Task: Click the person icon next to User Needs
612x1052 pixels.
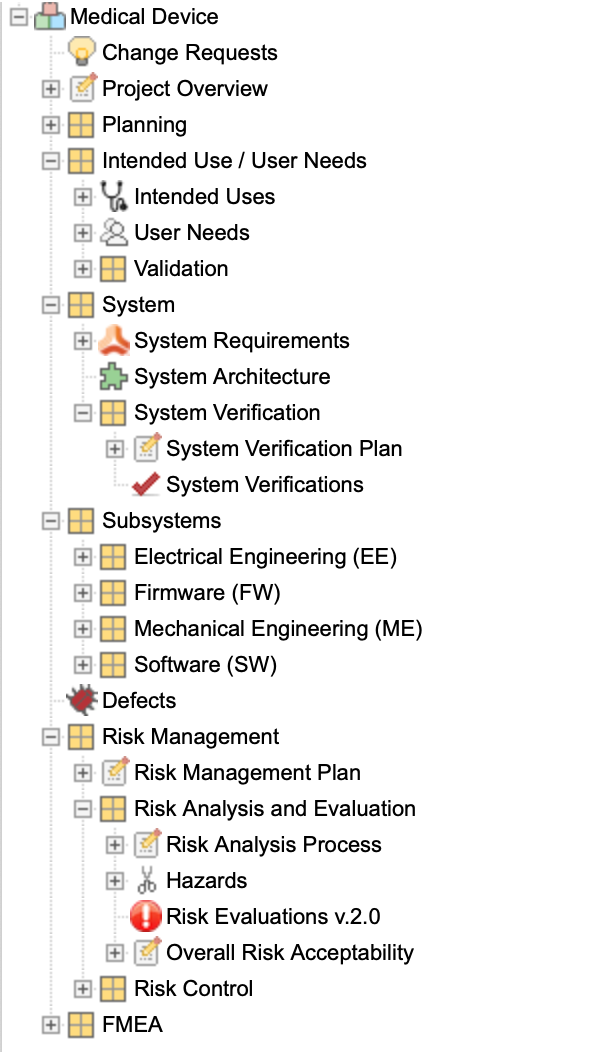Action: pyautogui.click(x=113, y=232)
